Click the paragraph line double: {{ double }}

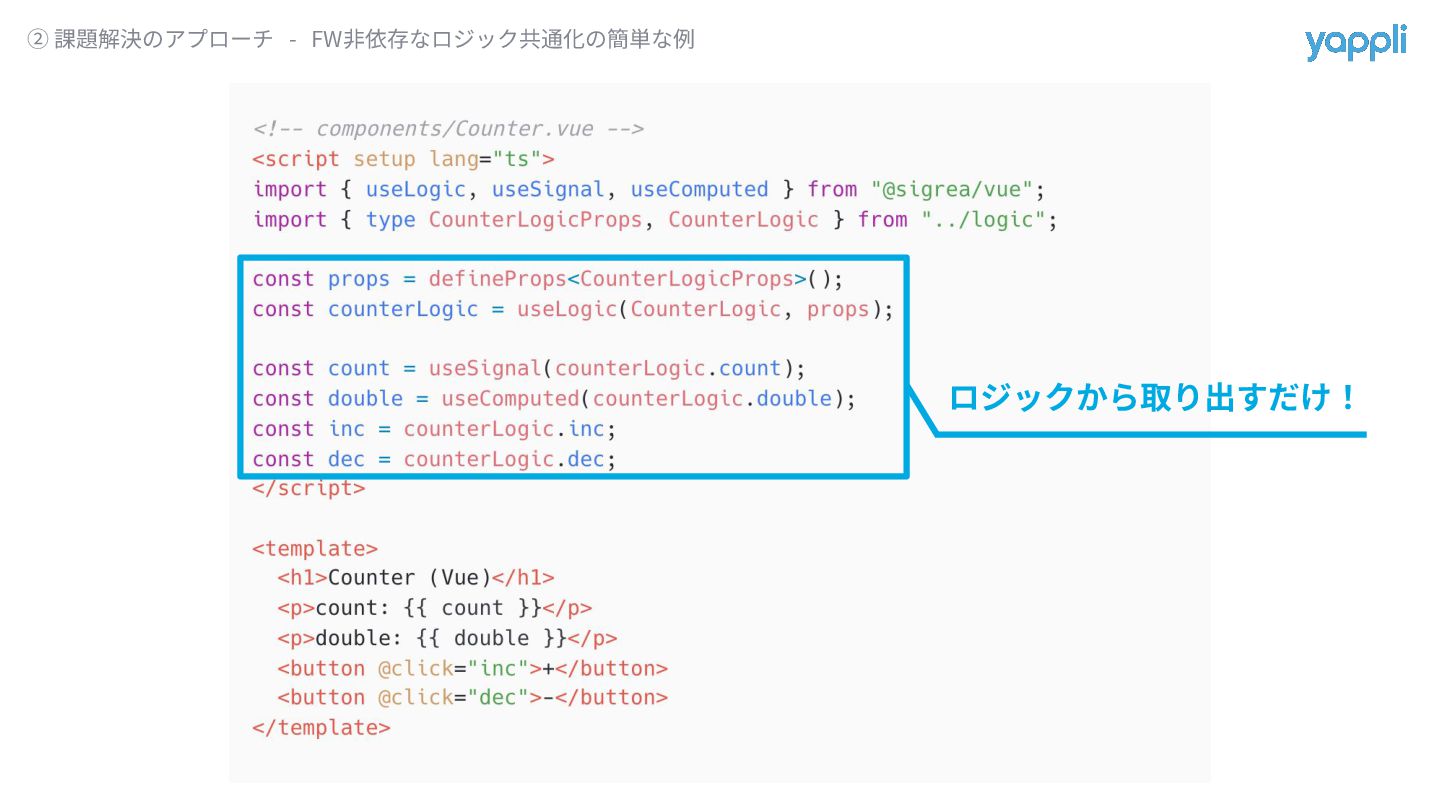tap(447, 638)
